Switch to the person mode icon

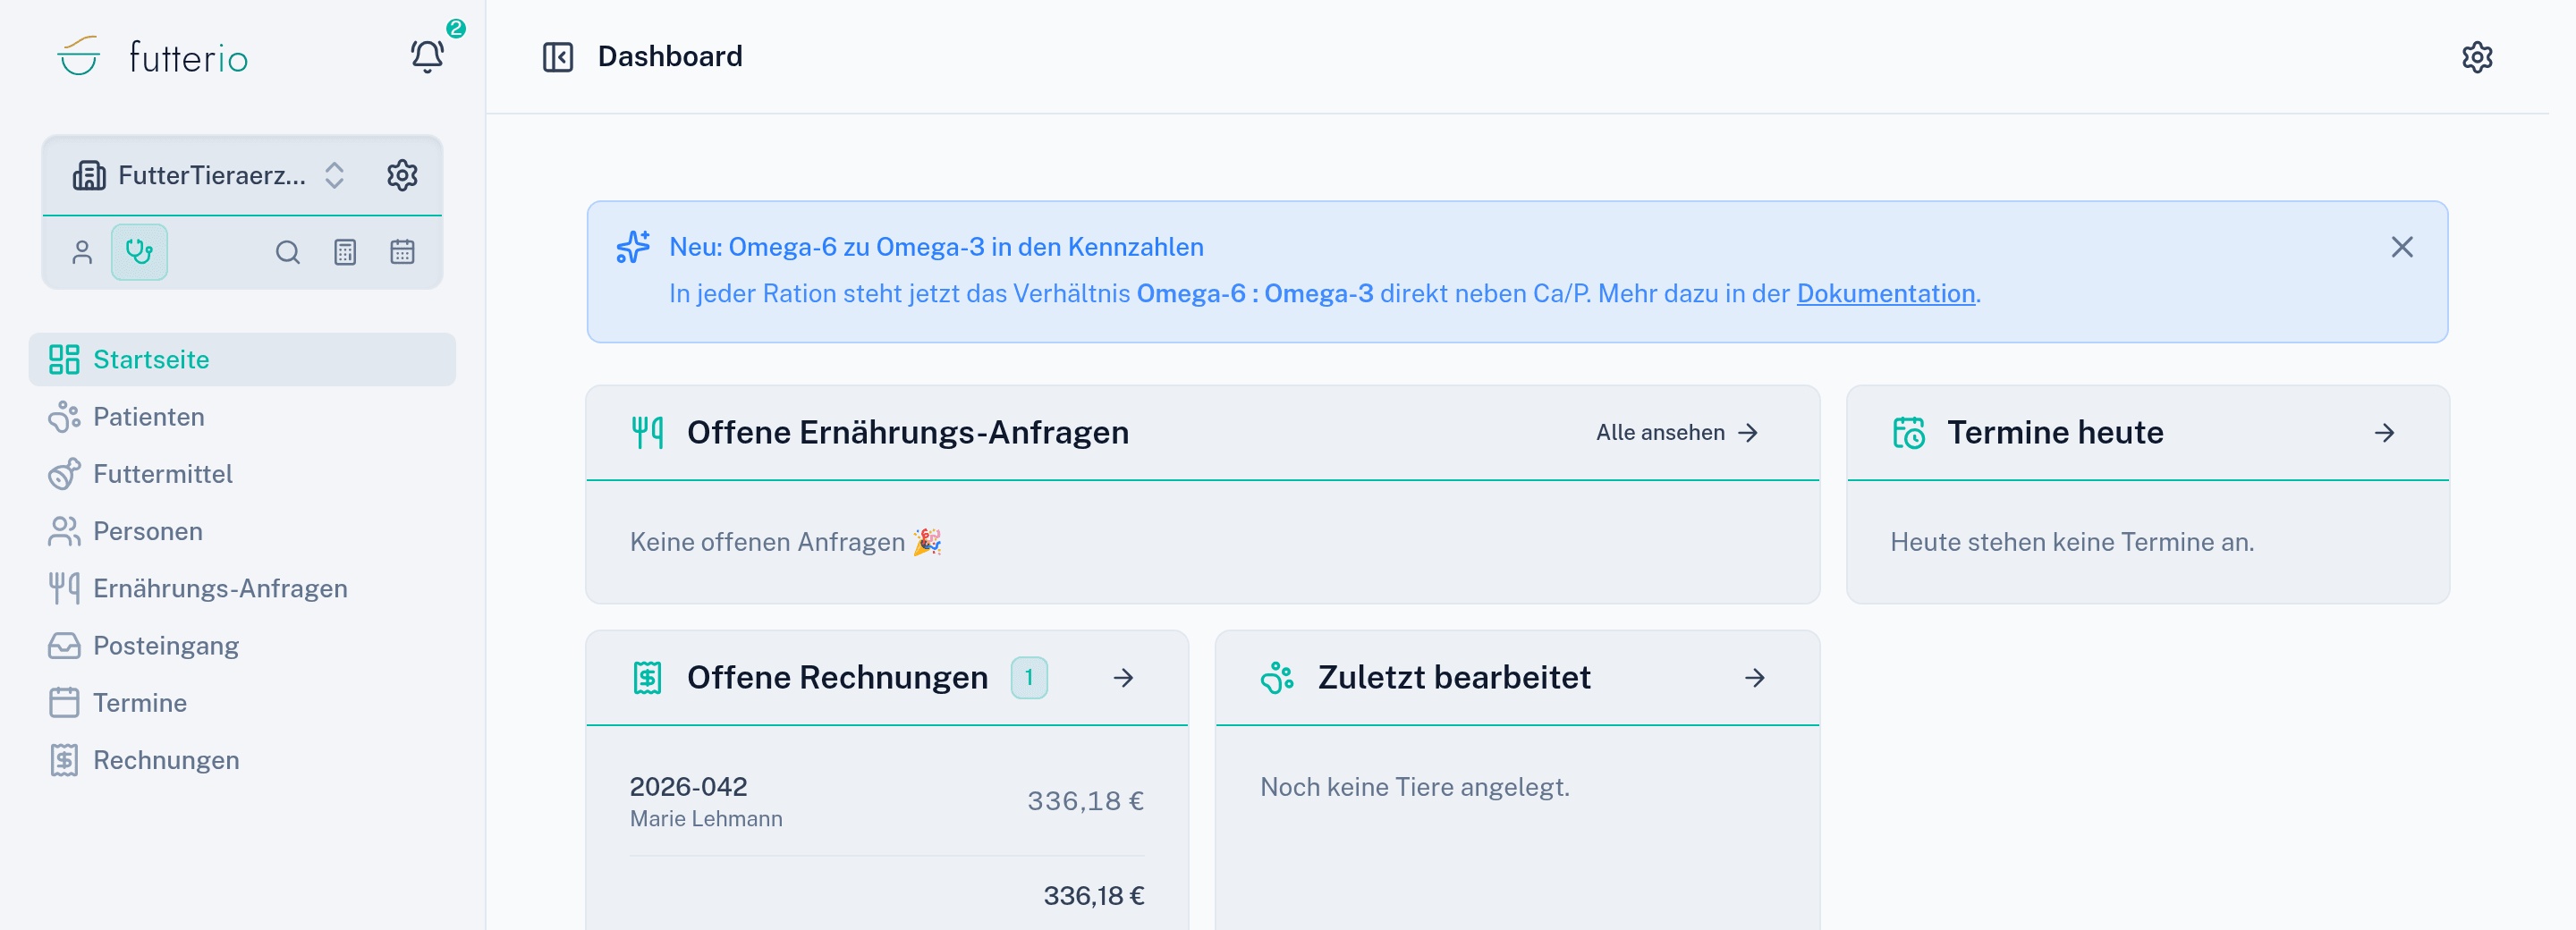coord(82,252)
